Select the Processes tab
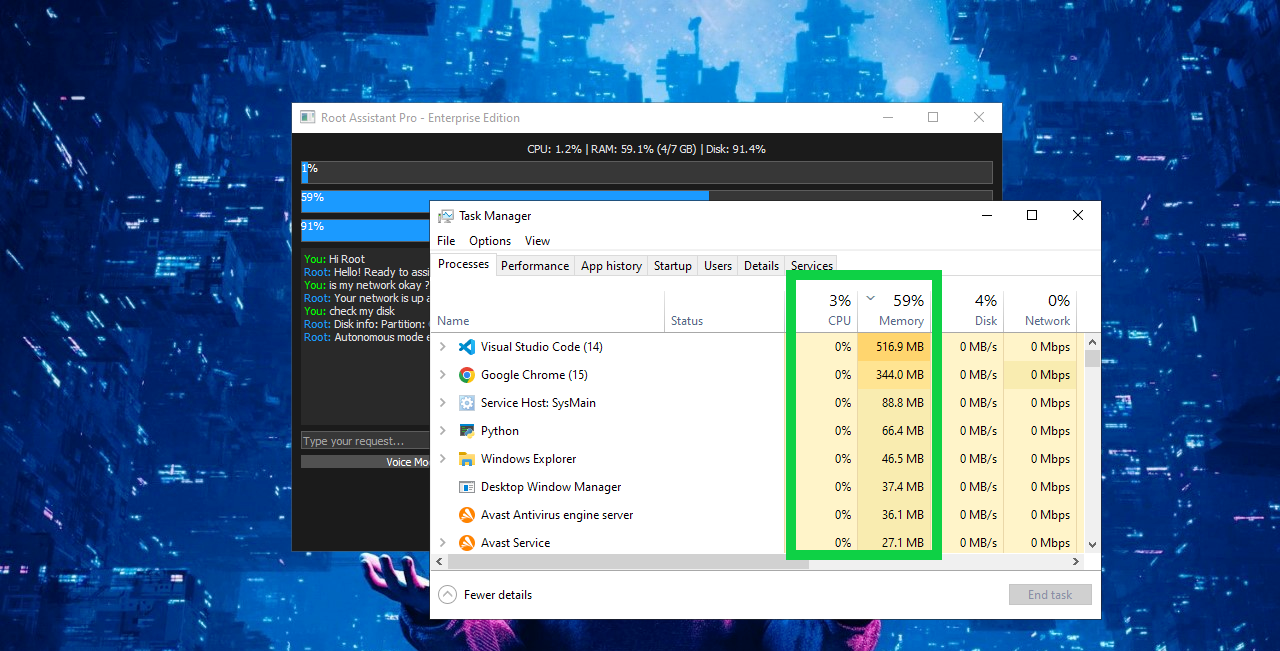Image resolution: width=1280 pixels, height=651 pixels. [464, 264]
